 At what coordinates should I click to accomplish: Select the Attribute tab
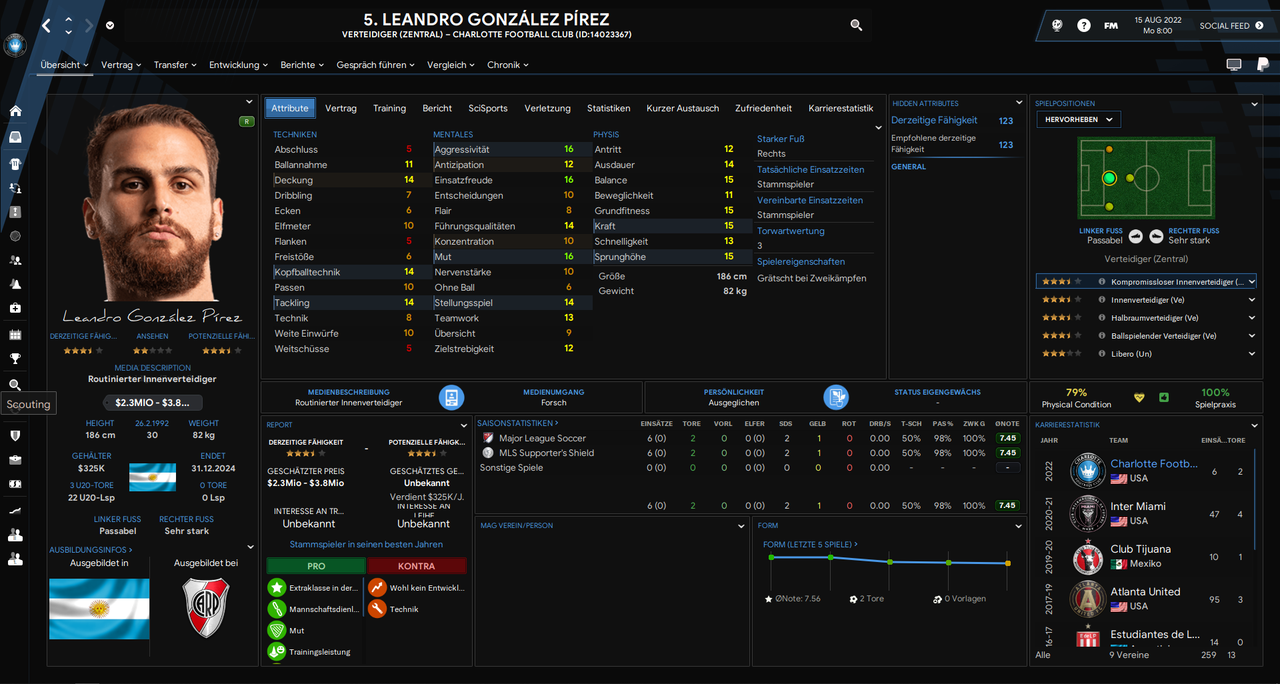coord(290,108)
